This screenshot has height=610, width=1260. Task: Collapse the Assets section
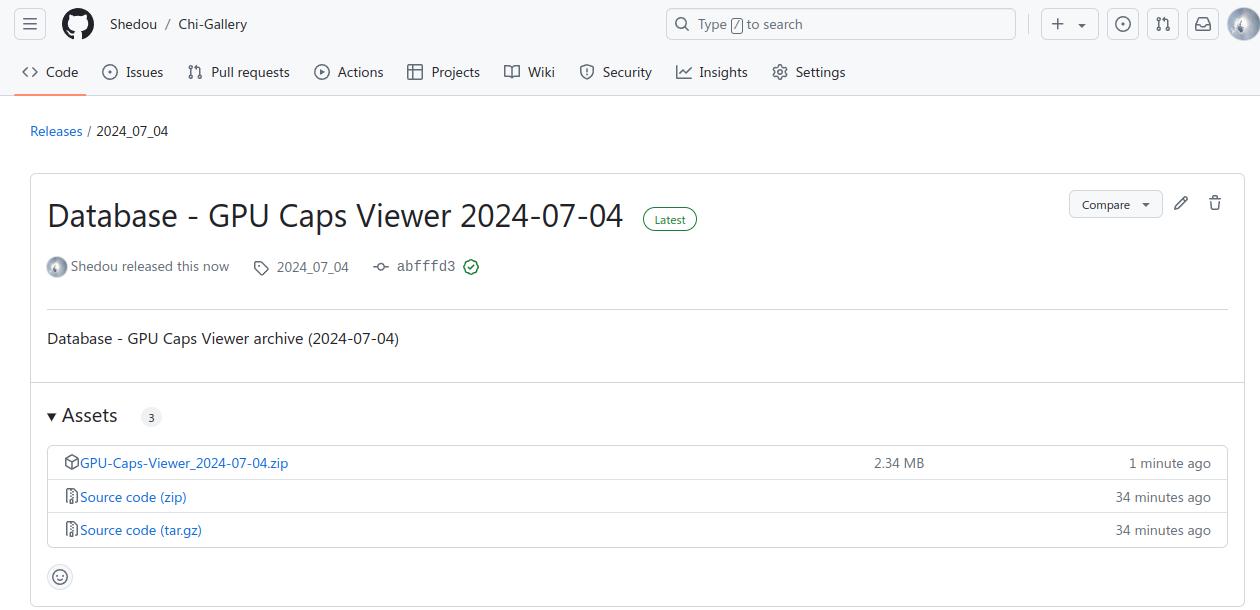coord(82,416)
